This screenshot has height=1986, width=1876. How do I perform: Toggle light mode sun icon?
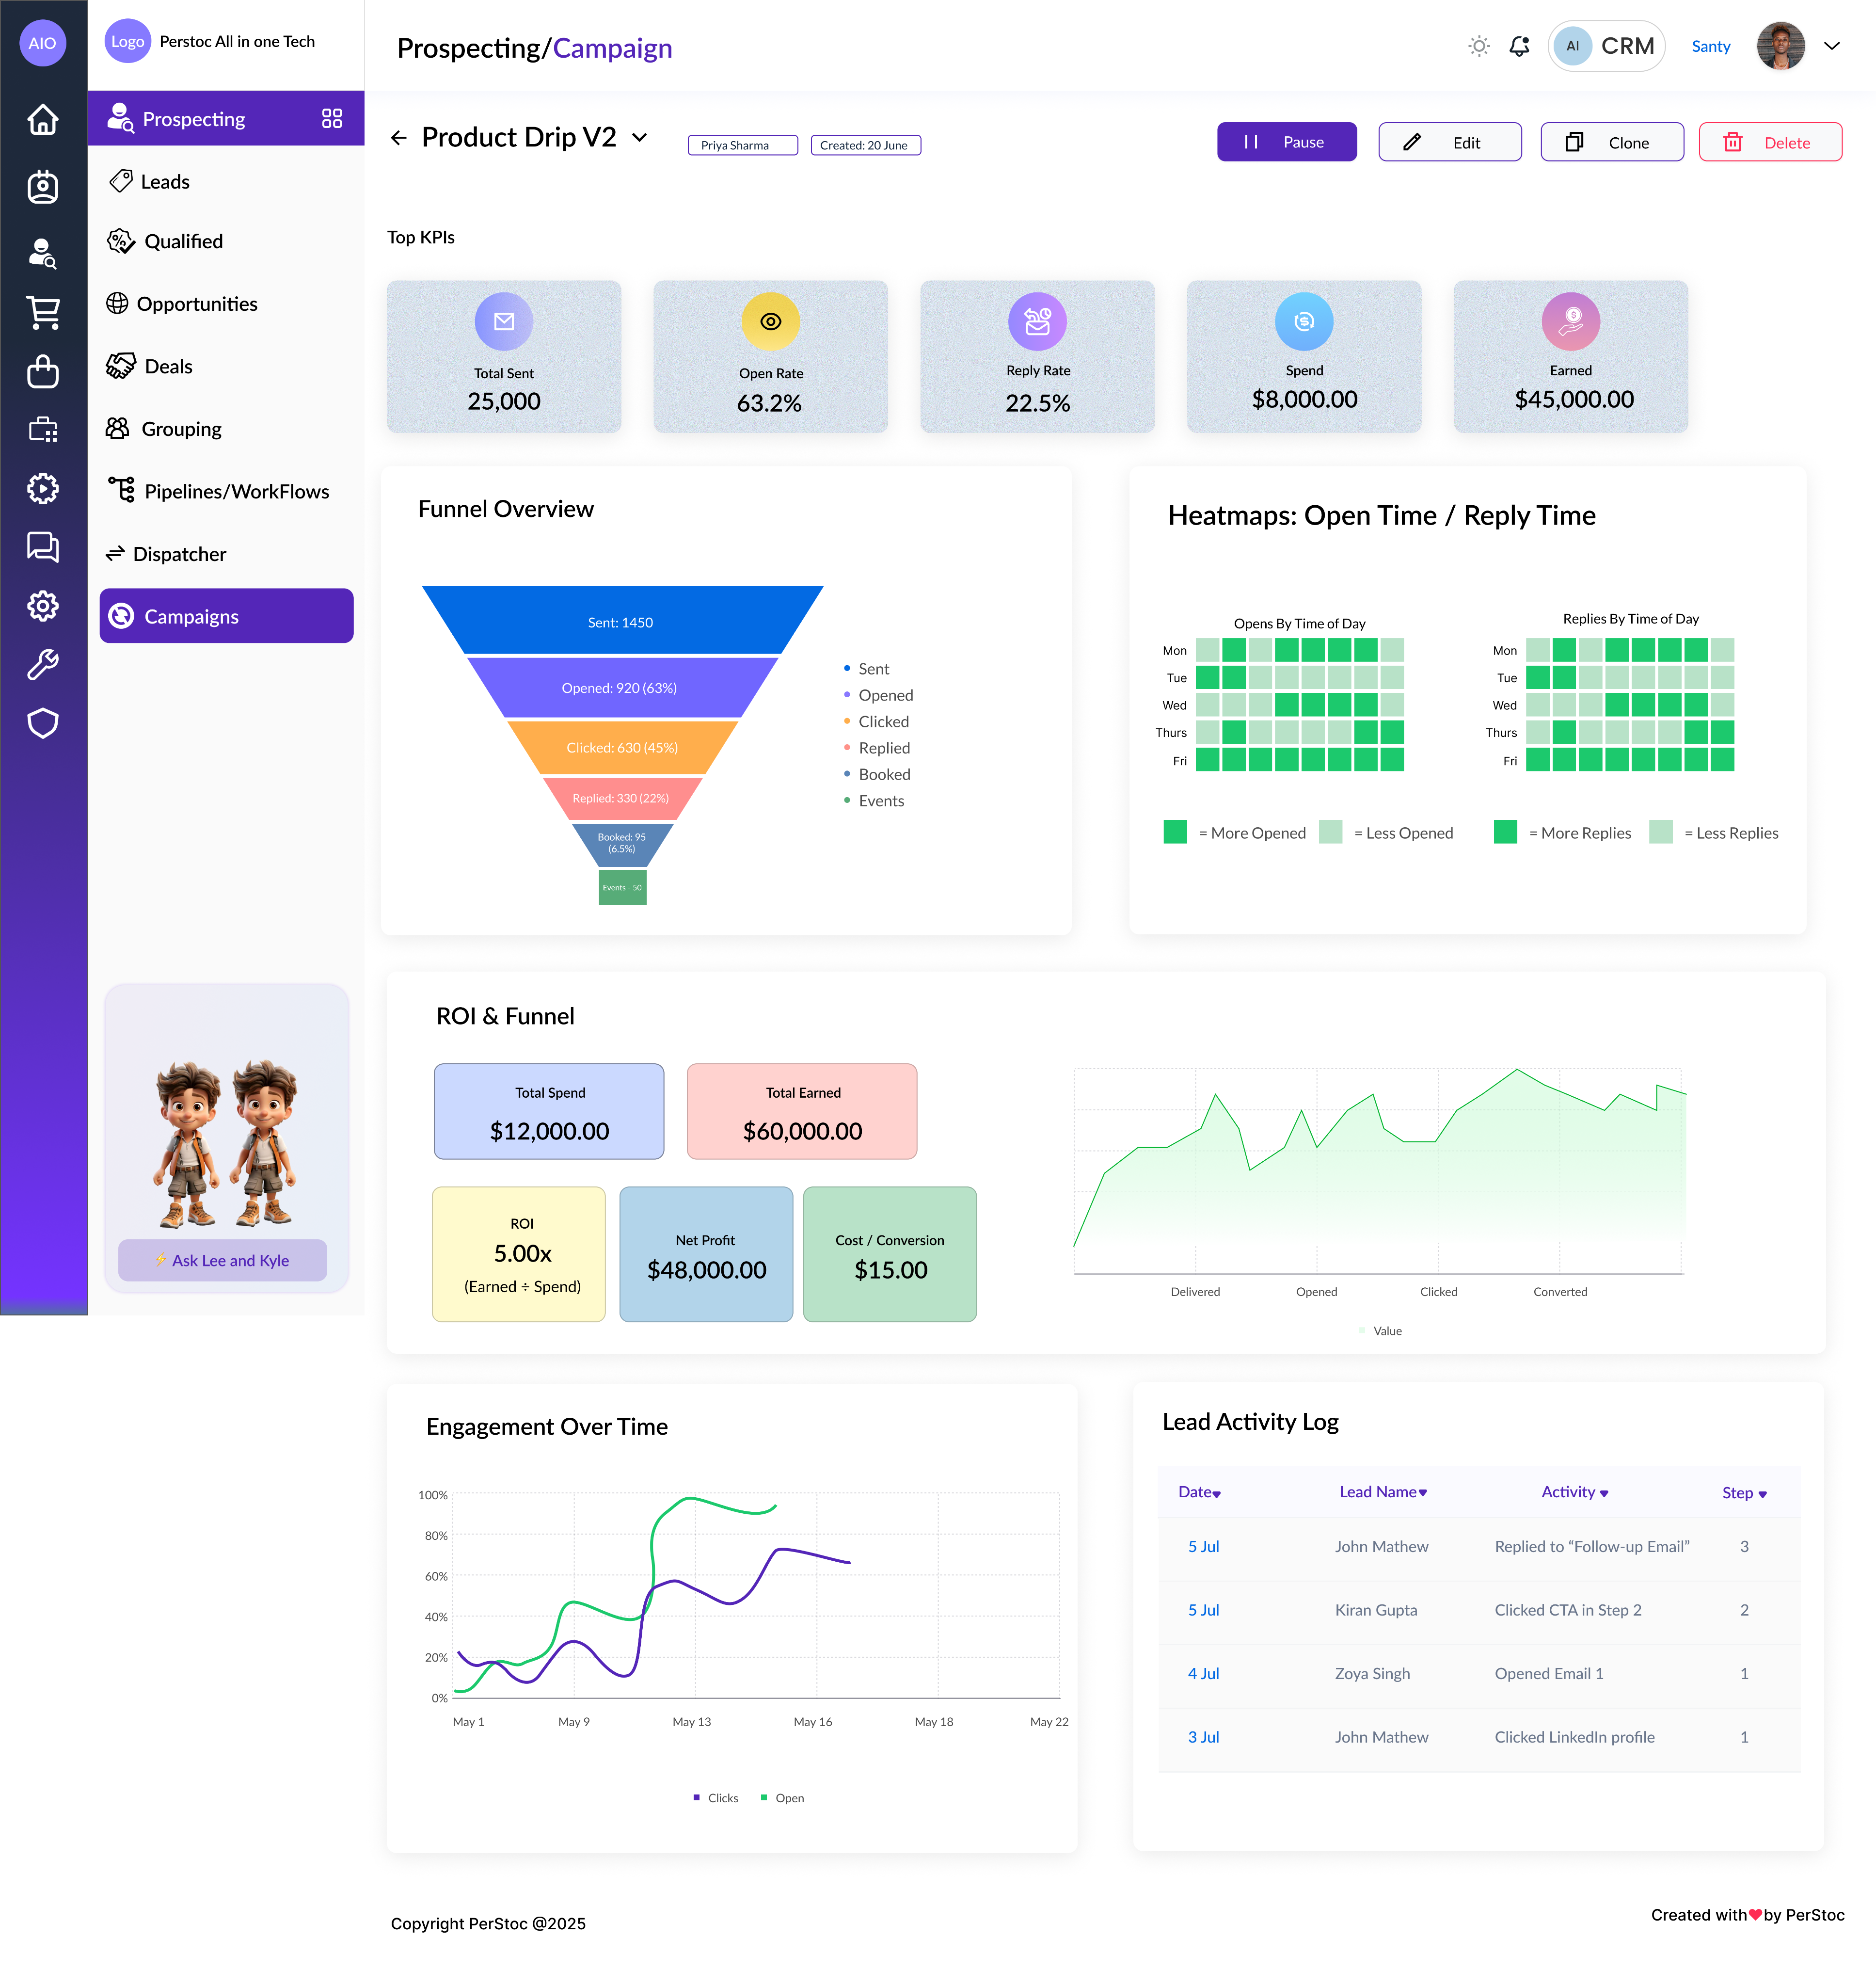1479,46
